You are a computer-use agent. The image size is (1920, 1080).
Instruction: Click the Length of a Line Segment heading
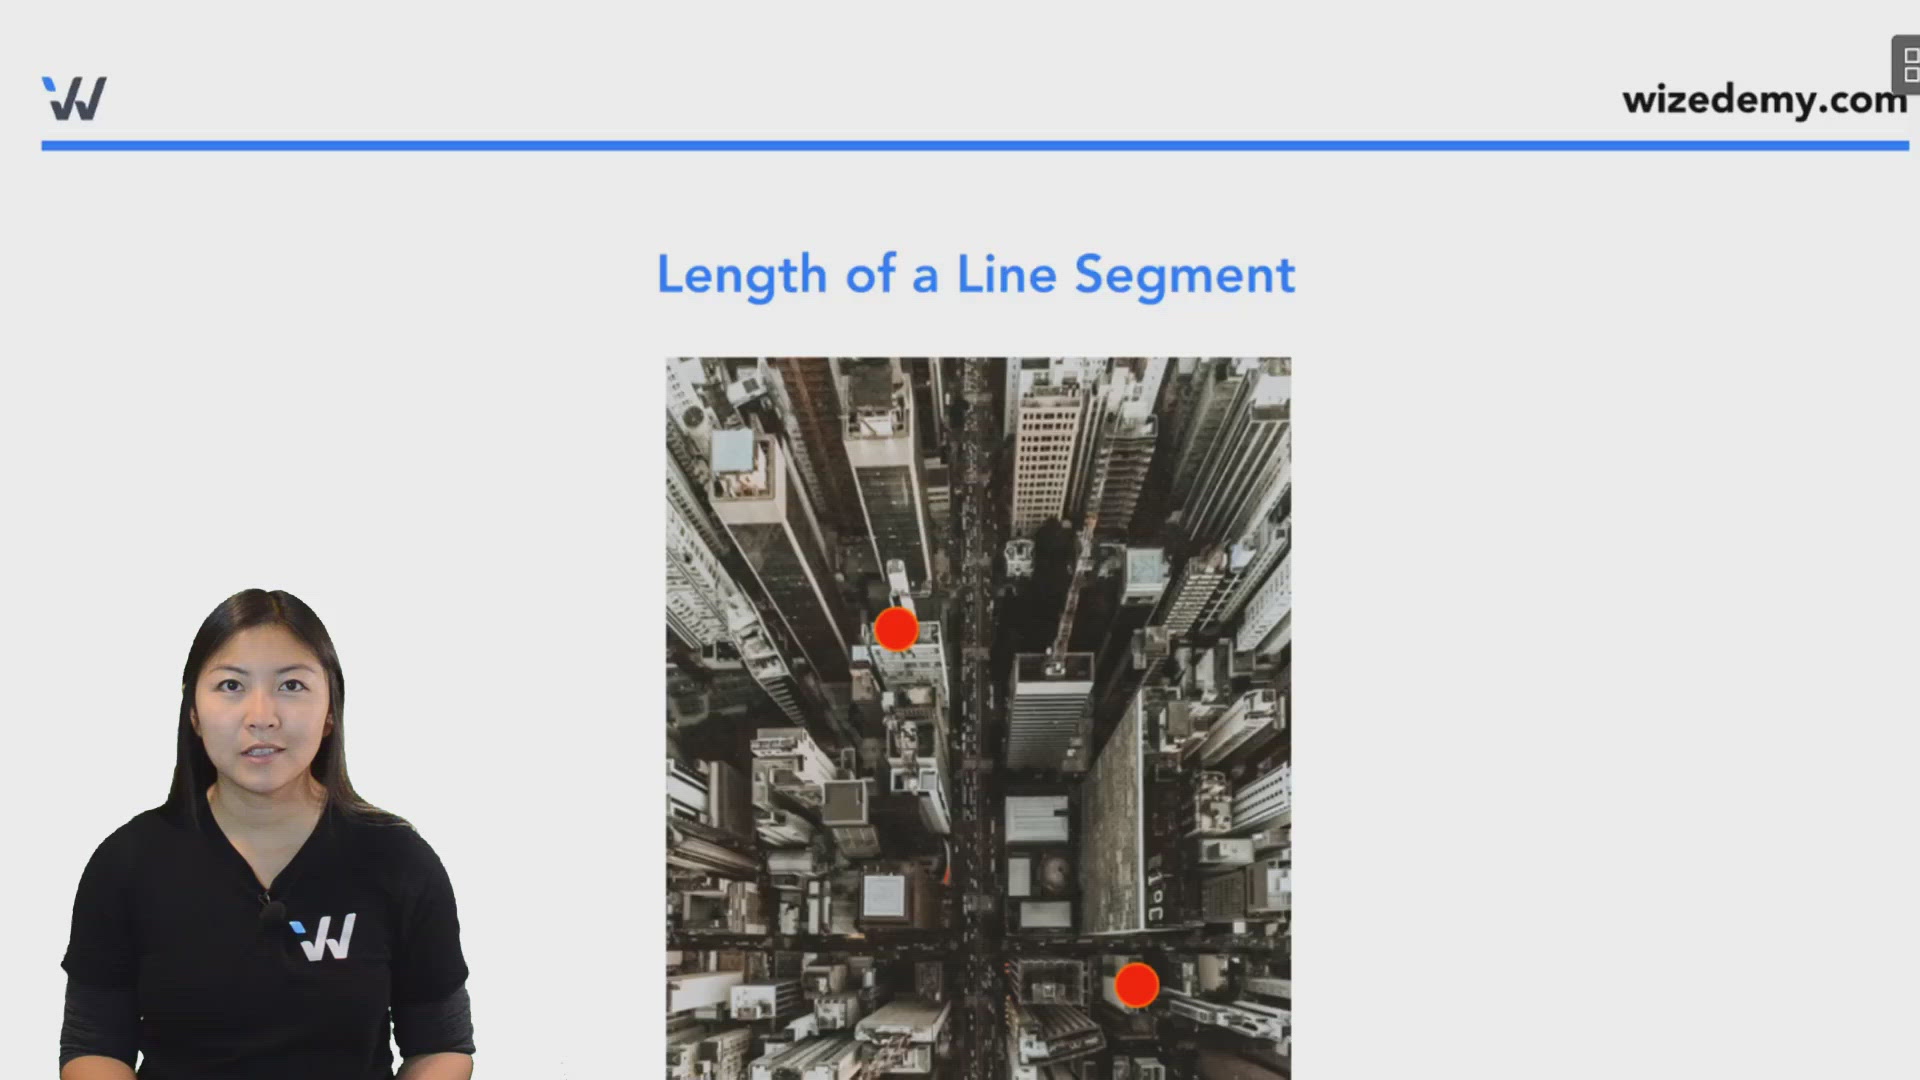[975, 275]
